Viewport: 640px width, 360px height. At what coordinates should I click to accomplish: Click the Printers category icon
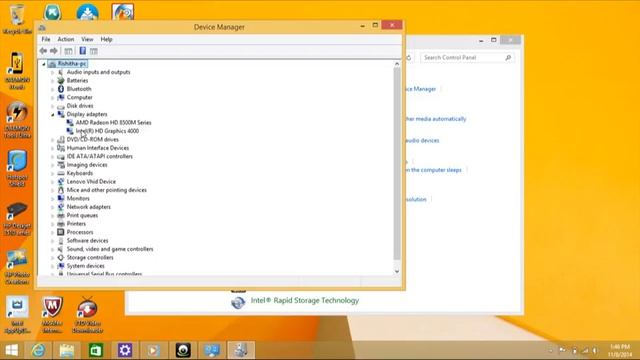tap(61, 224)
